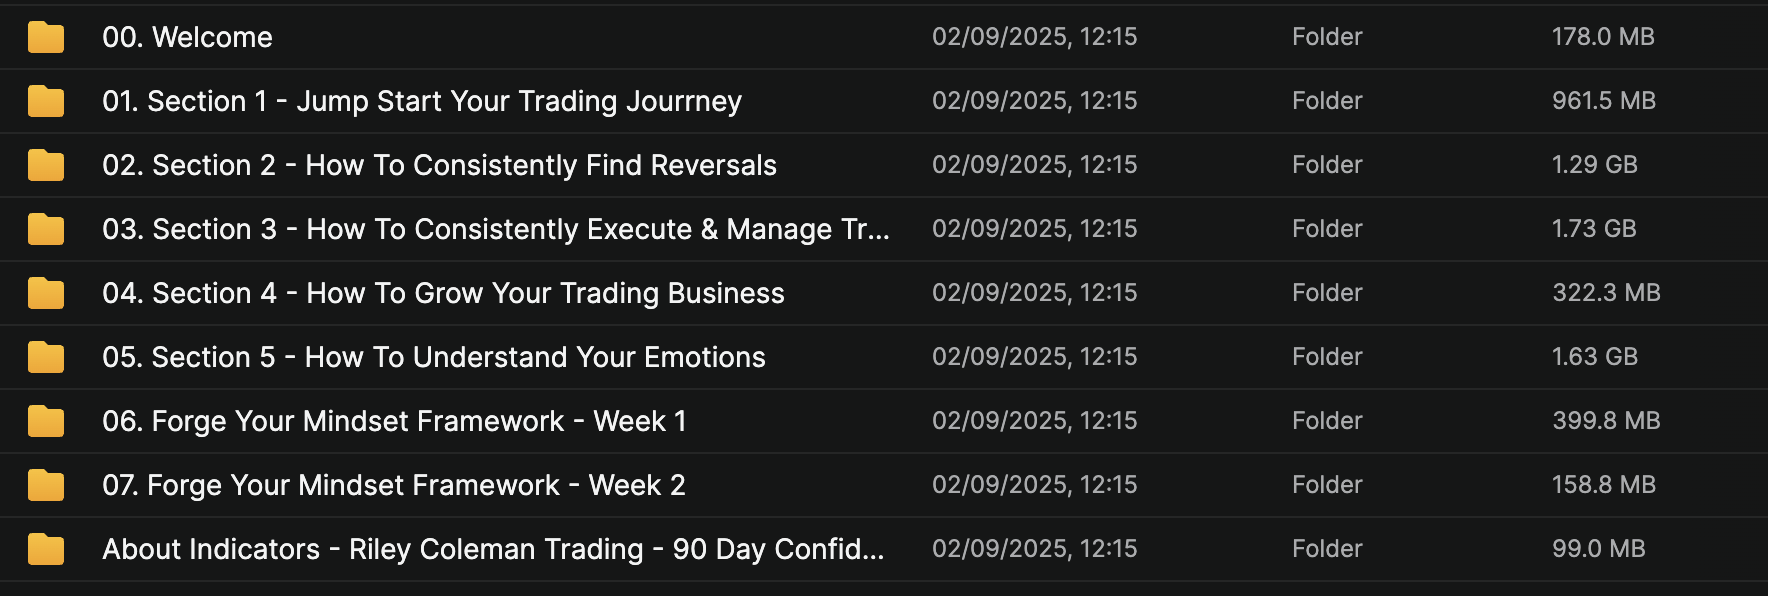
Task: Select 02. Section 2 How To Consistently Find Reversals
Action: tap(439, 166)
